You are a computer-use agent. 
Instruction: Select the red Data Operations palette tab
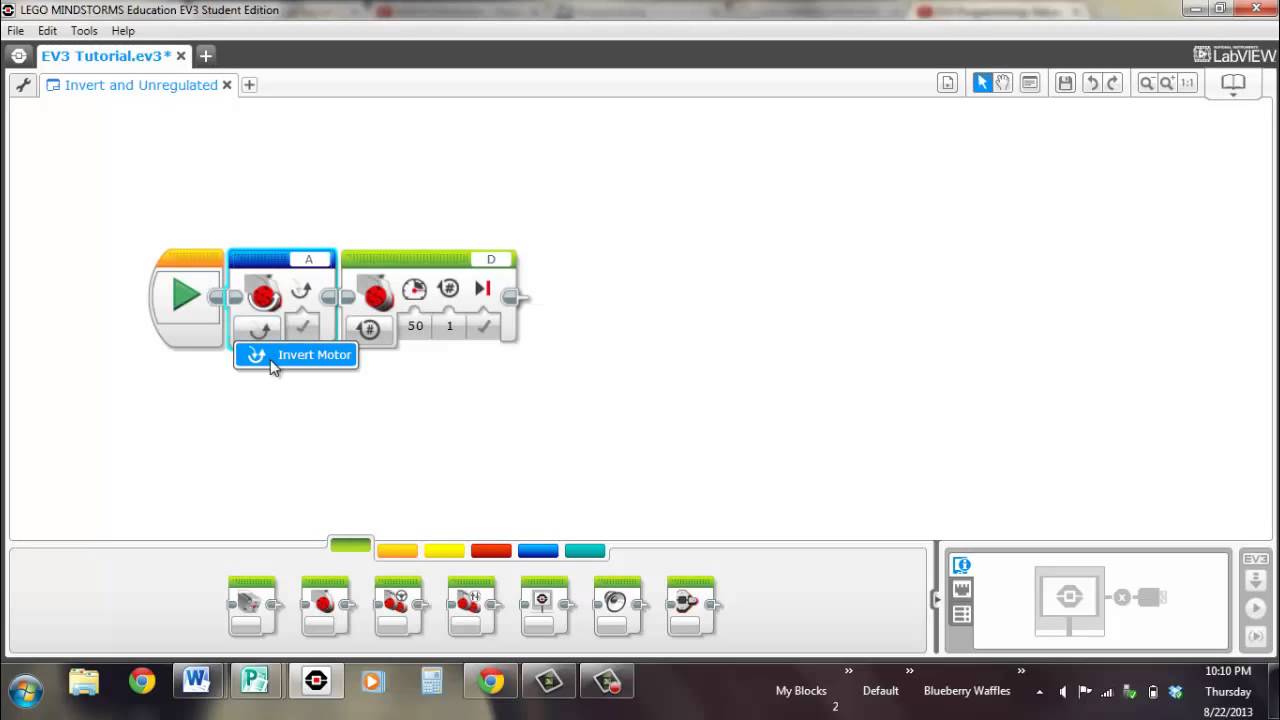click(491, 551)
